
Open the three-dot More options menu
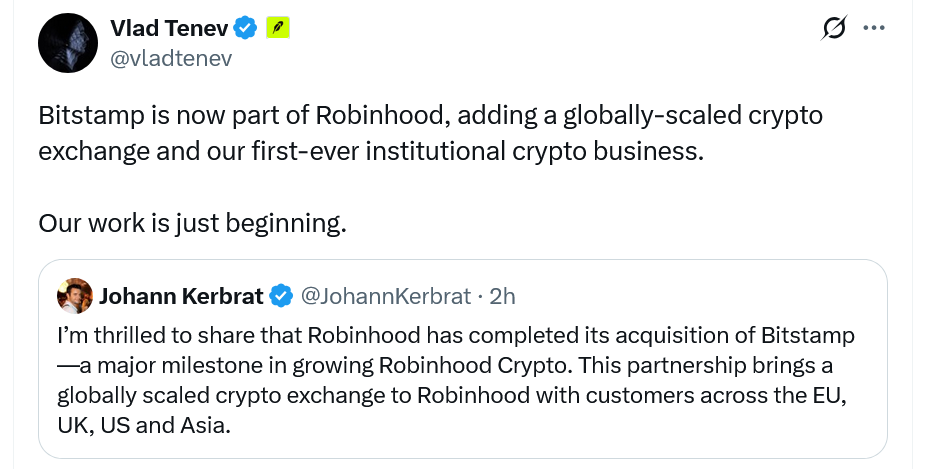pyautogui.click(x=873, y=29)
